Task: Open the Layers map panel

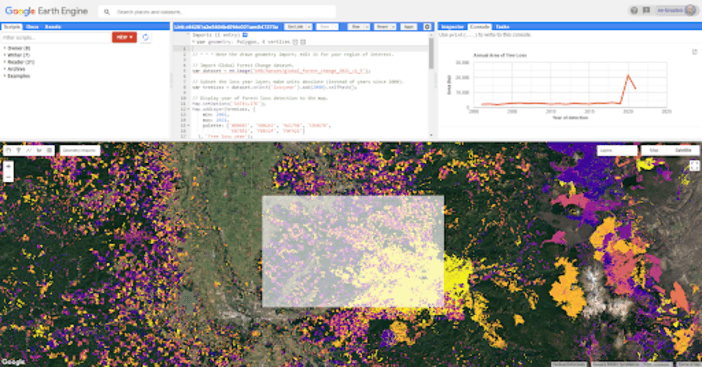Action: [617, 150]
